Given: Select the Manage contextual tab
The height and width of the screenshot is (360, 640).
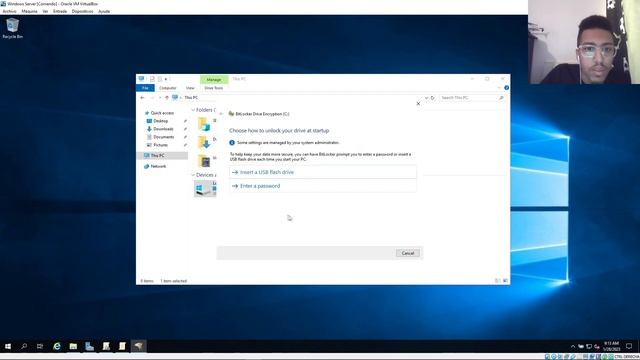Looking at the screenshot, I should click(214, 80).
